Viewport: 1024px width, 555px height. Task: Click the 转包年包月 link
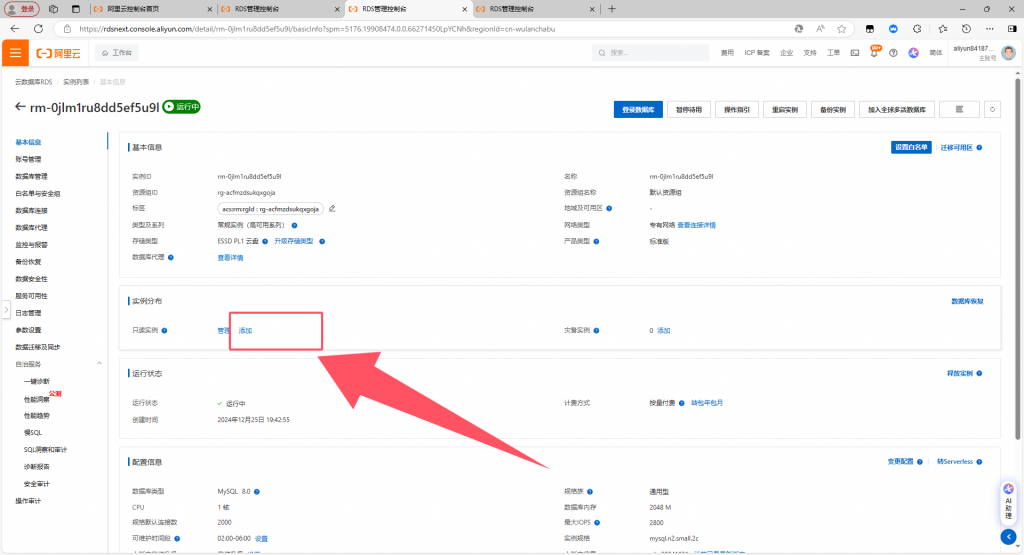[707, 403]
